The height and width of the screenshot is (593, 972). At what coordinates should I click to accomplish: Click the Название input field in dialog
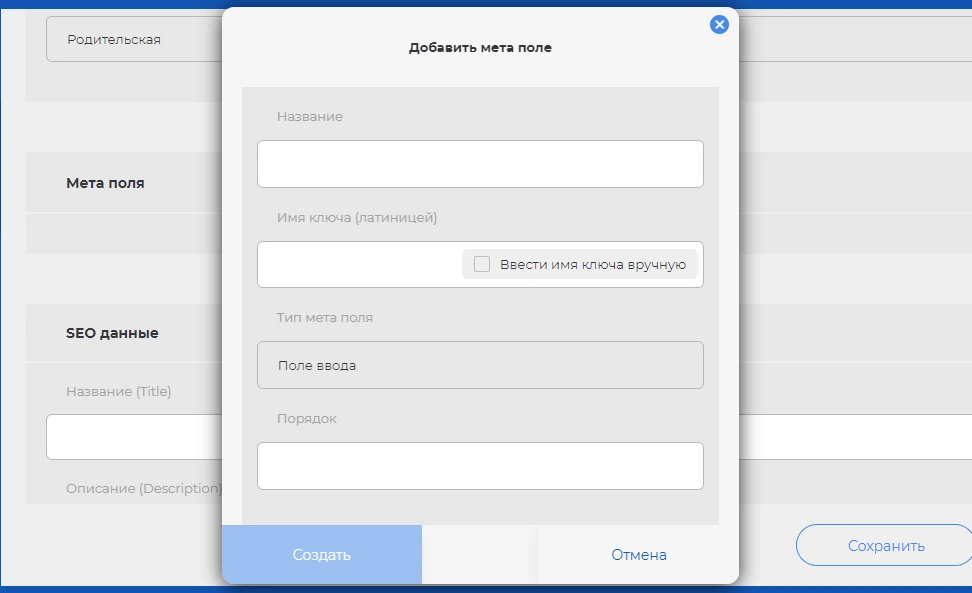480,164
